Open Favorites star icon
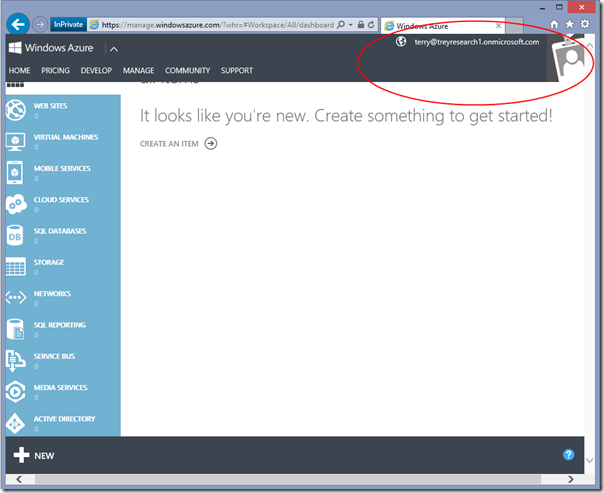Screen dimensions: 604x493 coord(569,24)
